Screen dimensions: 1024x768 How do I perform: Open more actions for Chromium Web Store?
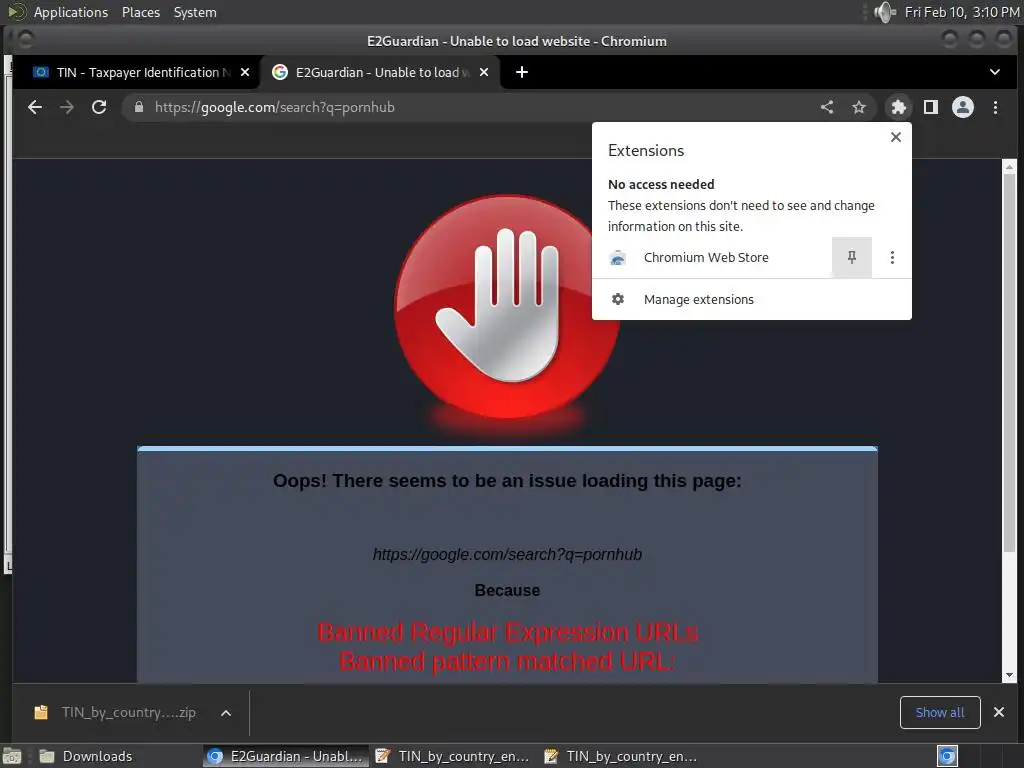(x=892, y=257)
